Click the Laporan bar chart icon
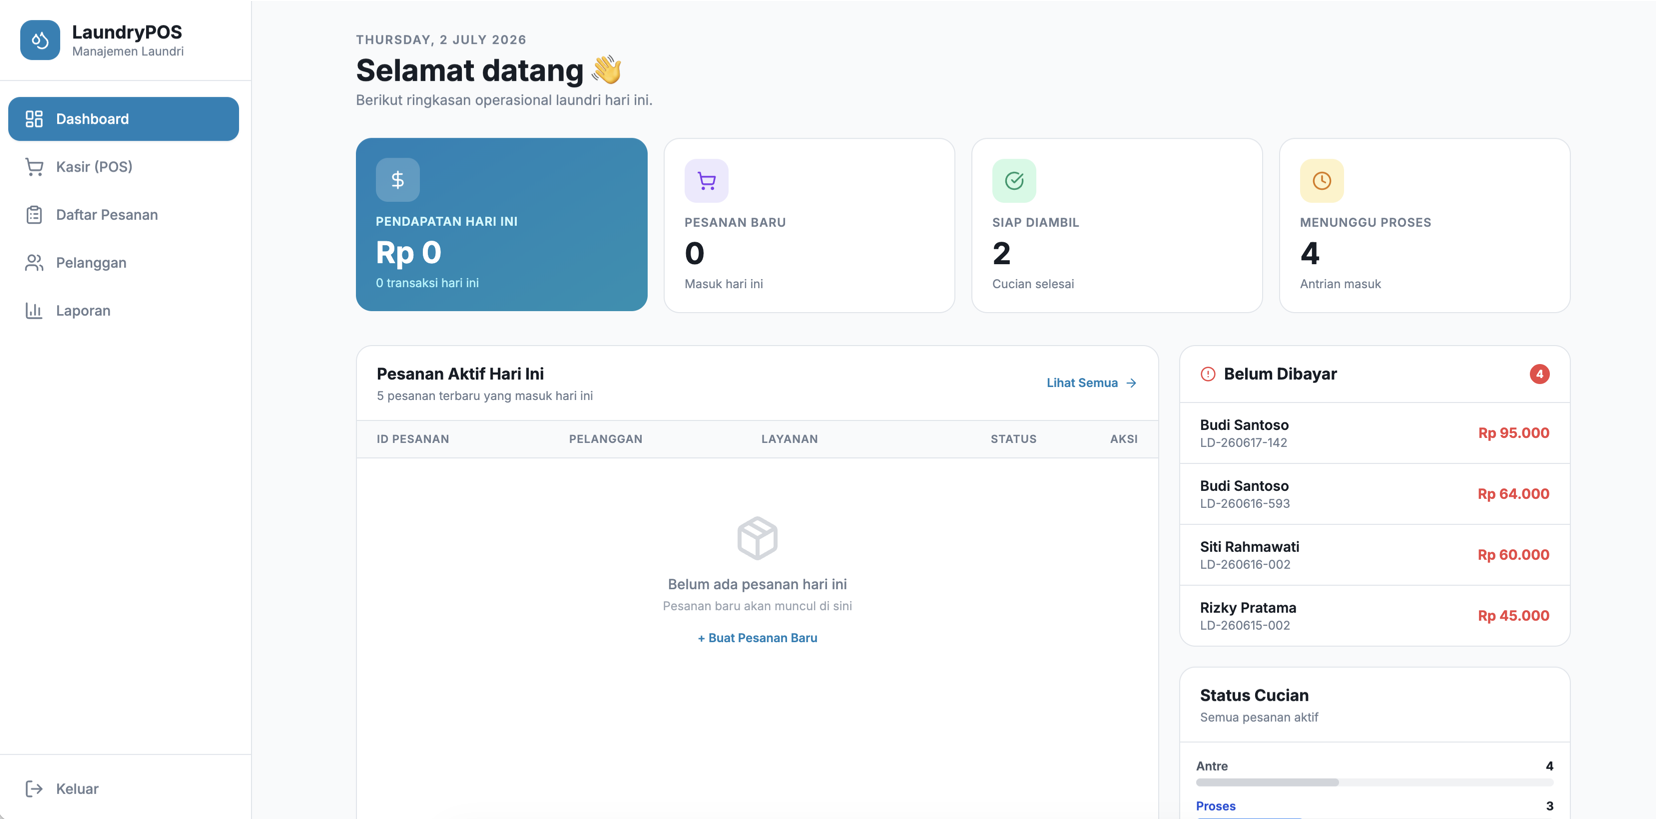Image resolution: width=1657 pixels, height=819 pixels. point(34,311)
